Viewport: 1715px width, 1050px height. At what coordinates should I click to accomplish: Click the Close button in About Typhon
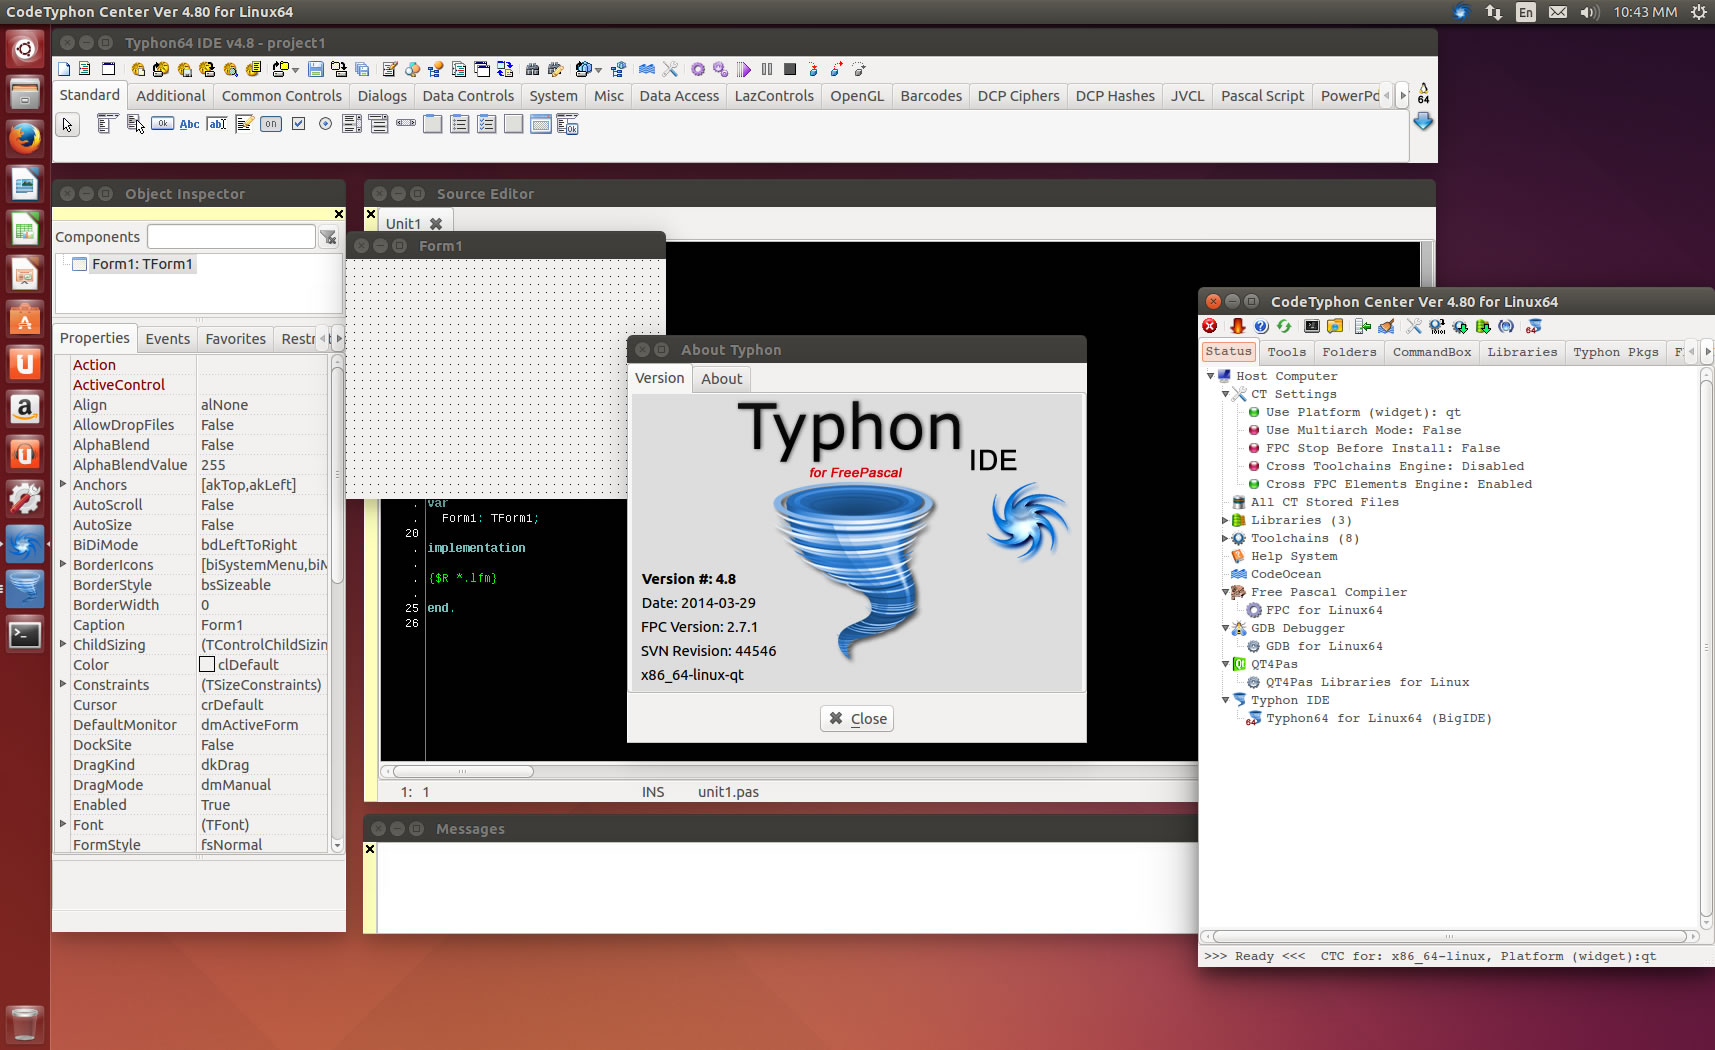click(x=857, y=718)
